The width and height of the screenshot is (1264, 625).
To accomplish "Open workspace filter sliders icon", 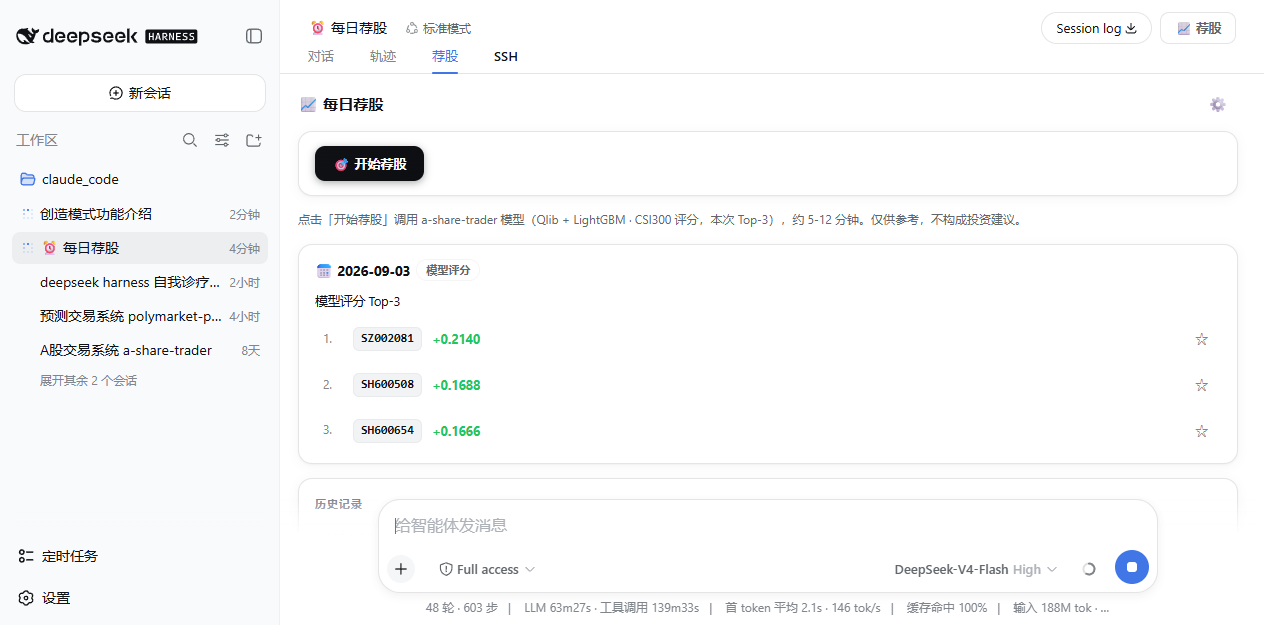I will (x=222, y=141).
